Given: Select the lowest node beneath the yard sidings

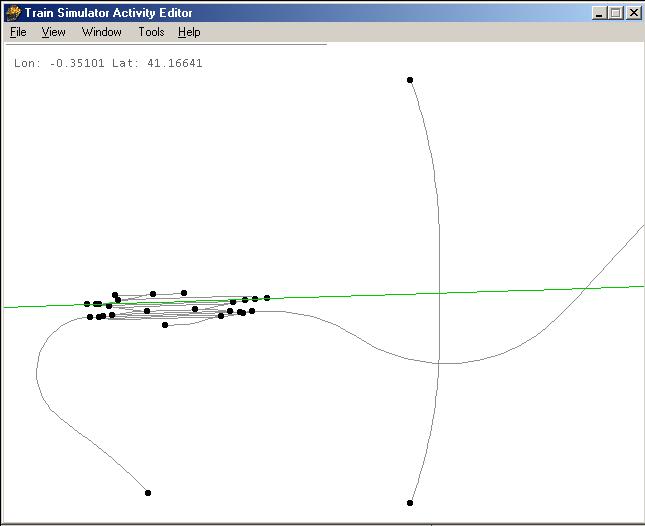Looking at the screenshot, I should click(165, 325).
